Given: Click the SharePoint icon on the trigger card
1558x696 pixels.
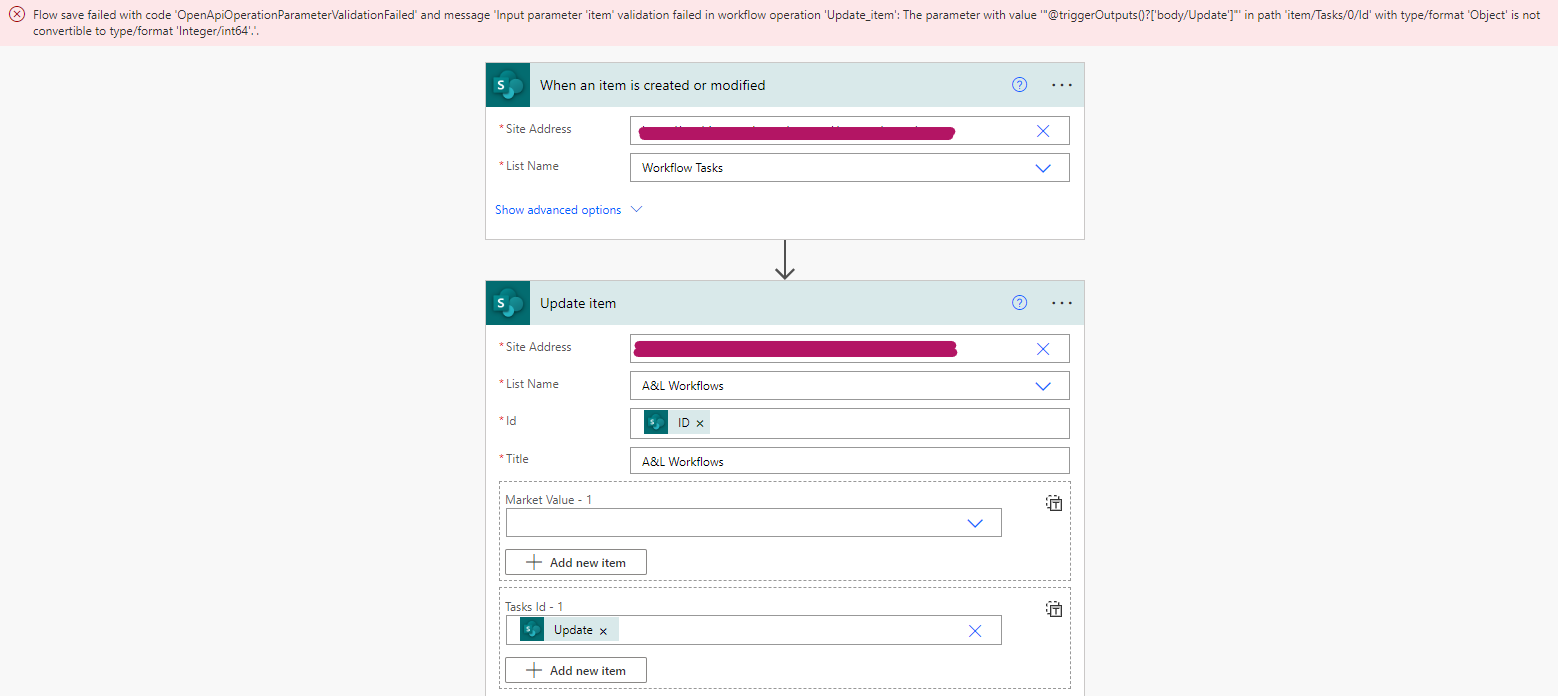Looking at the screenshot, I should tap(507, 84).
